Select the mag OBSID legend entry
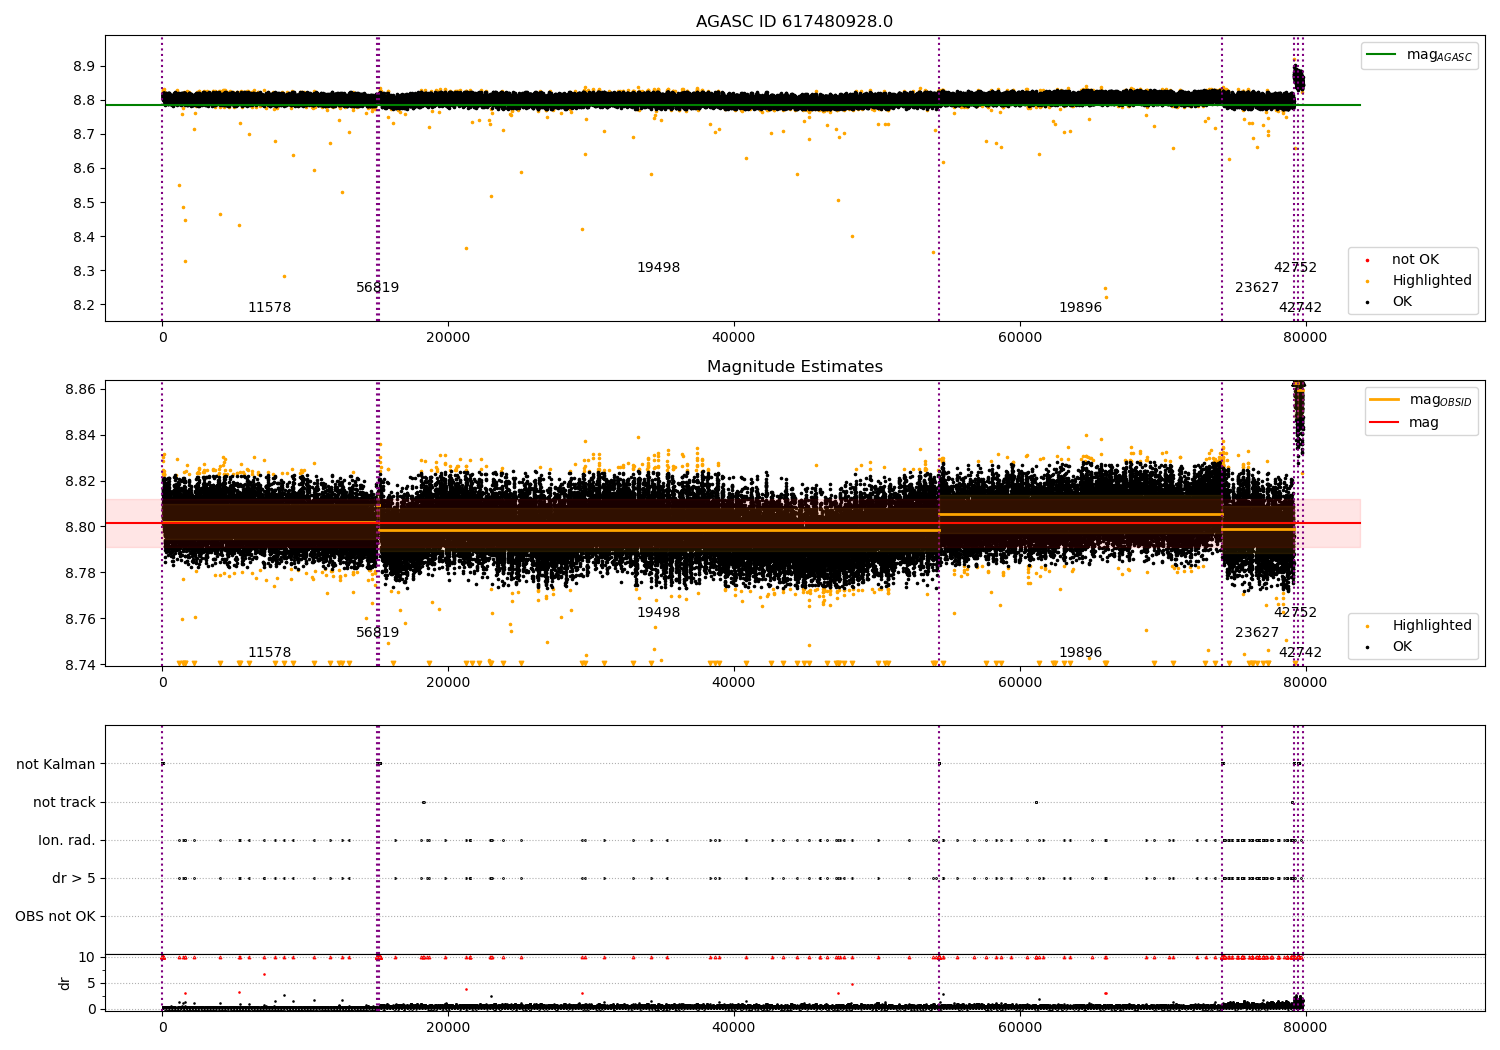The width and height of the screenshot is (1500, 1050). click(1420, 400)
